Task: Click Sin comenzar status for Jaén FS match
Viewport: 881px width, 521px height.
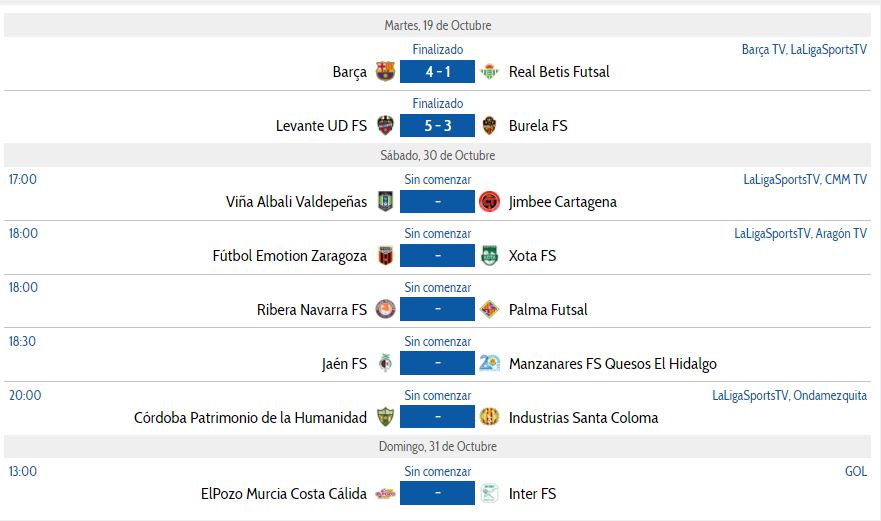Action: coord(437,341)
